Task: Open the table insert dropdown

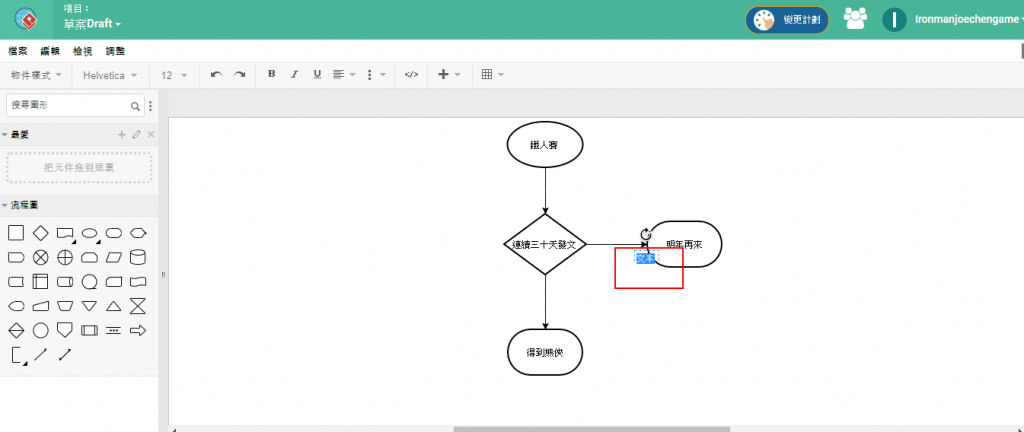Action: coord(492,74)
